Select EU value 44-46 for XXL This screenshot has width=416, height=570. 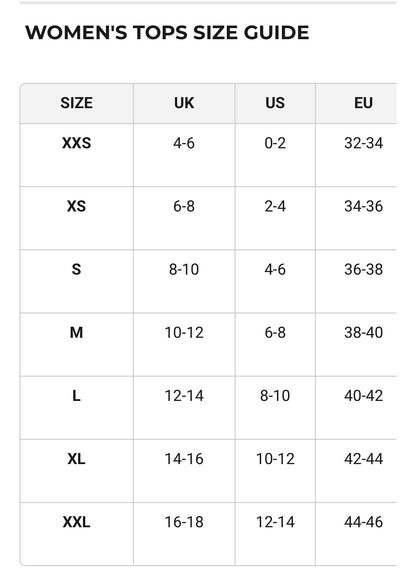pyautogui.click(x=363, y=522)
